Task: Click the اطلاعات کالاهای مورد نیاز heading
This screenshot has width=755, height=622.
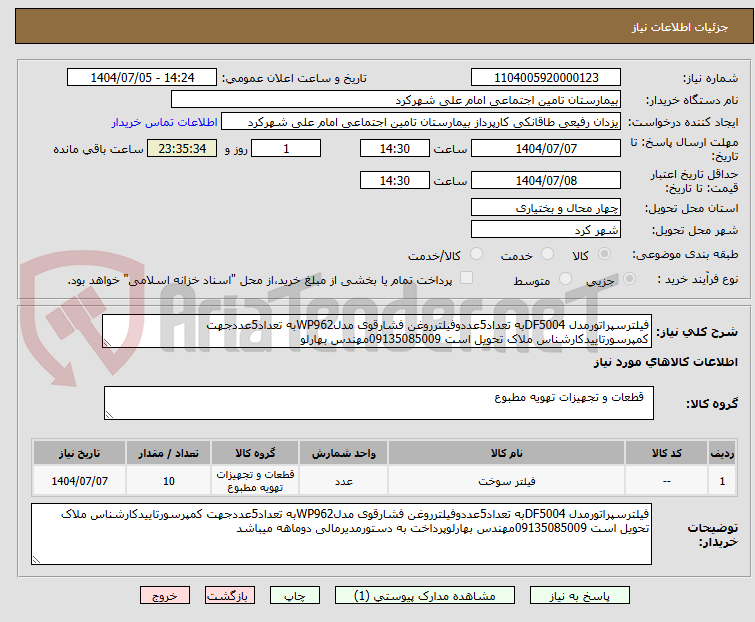Action: pos(665,362)
